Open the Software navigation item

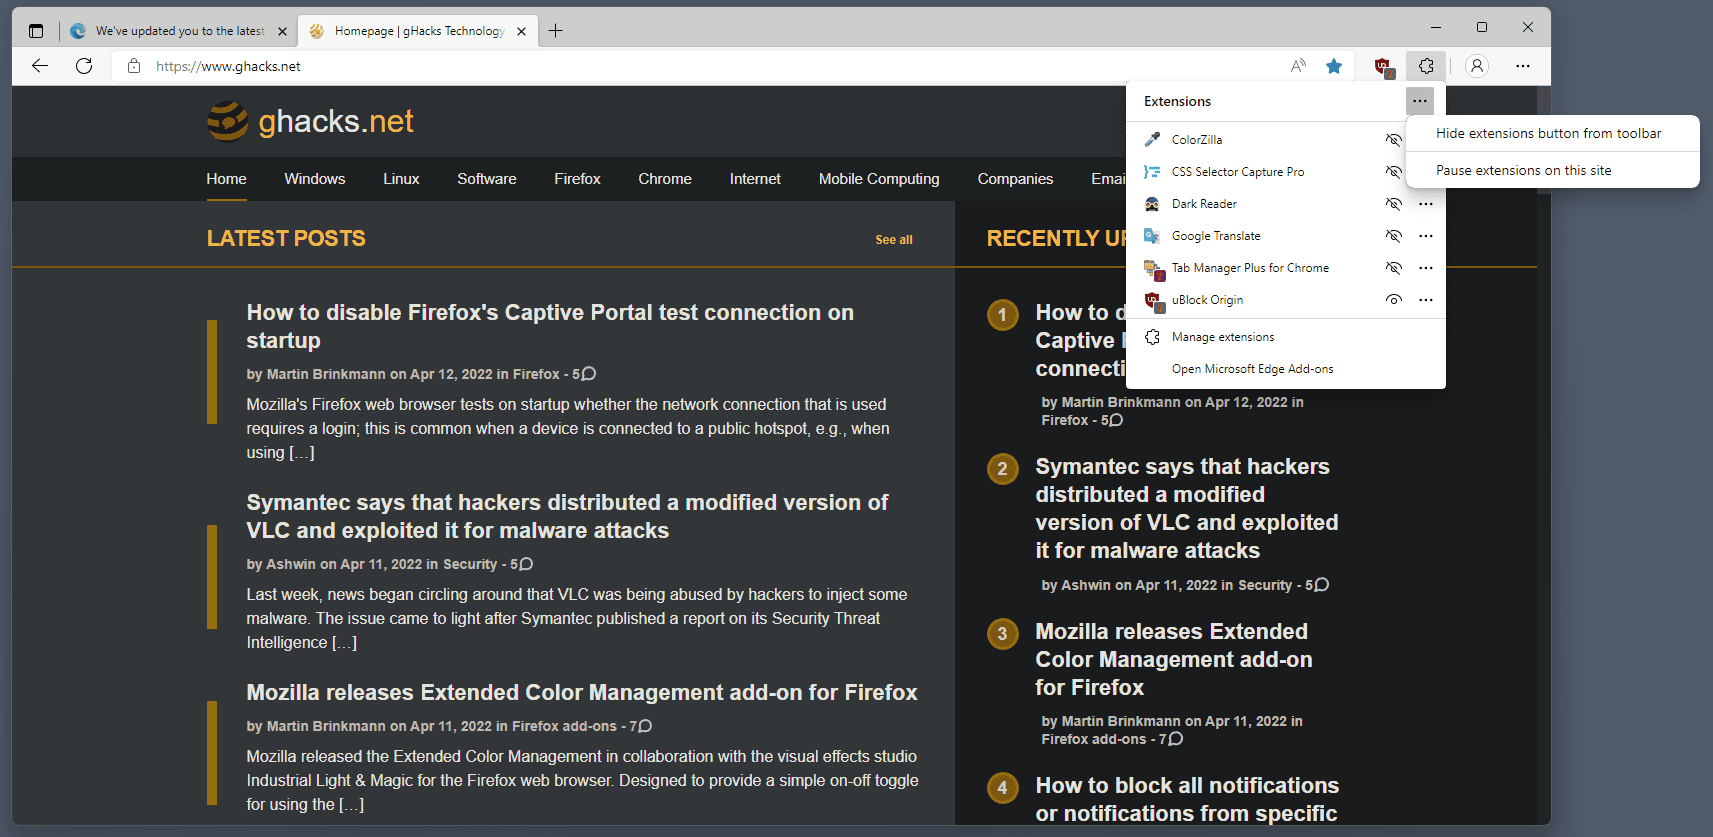(x=487, y=179)
